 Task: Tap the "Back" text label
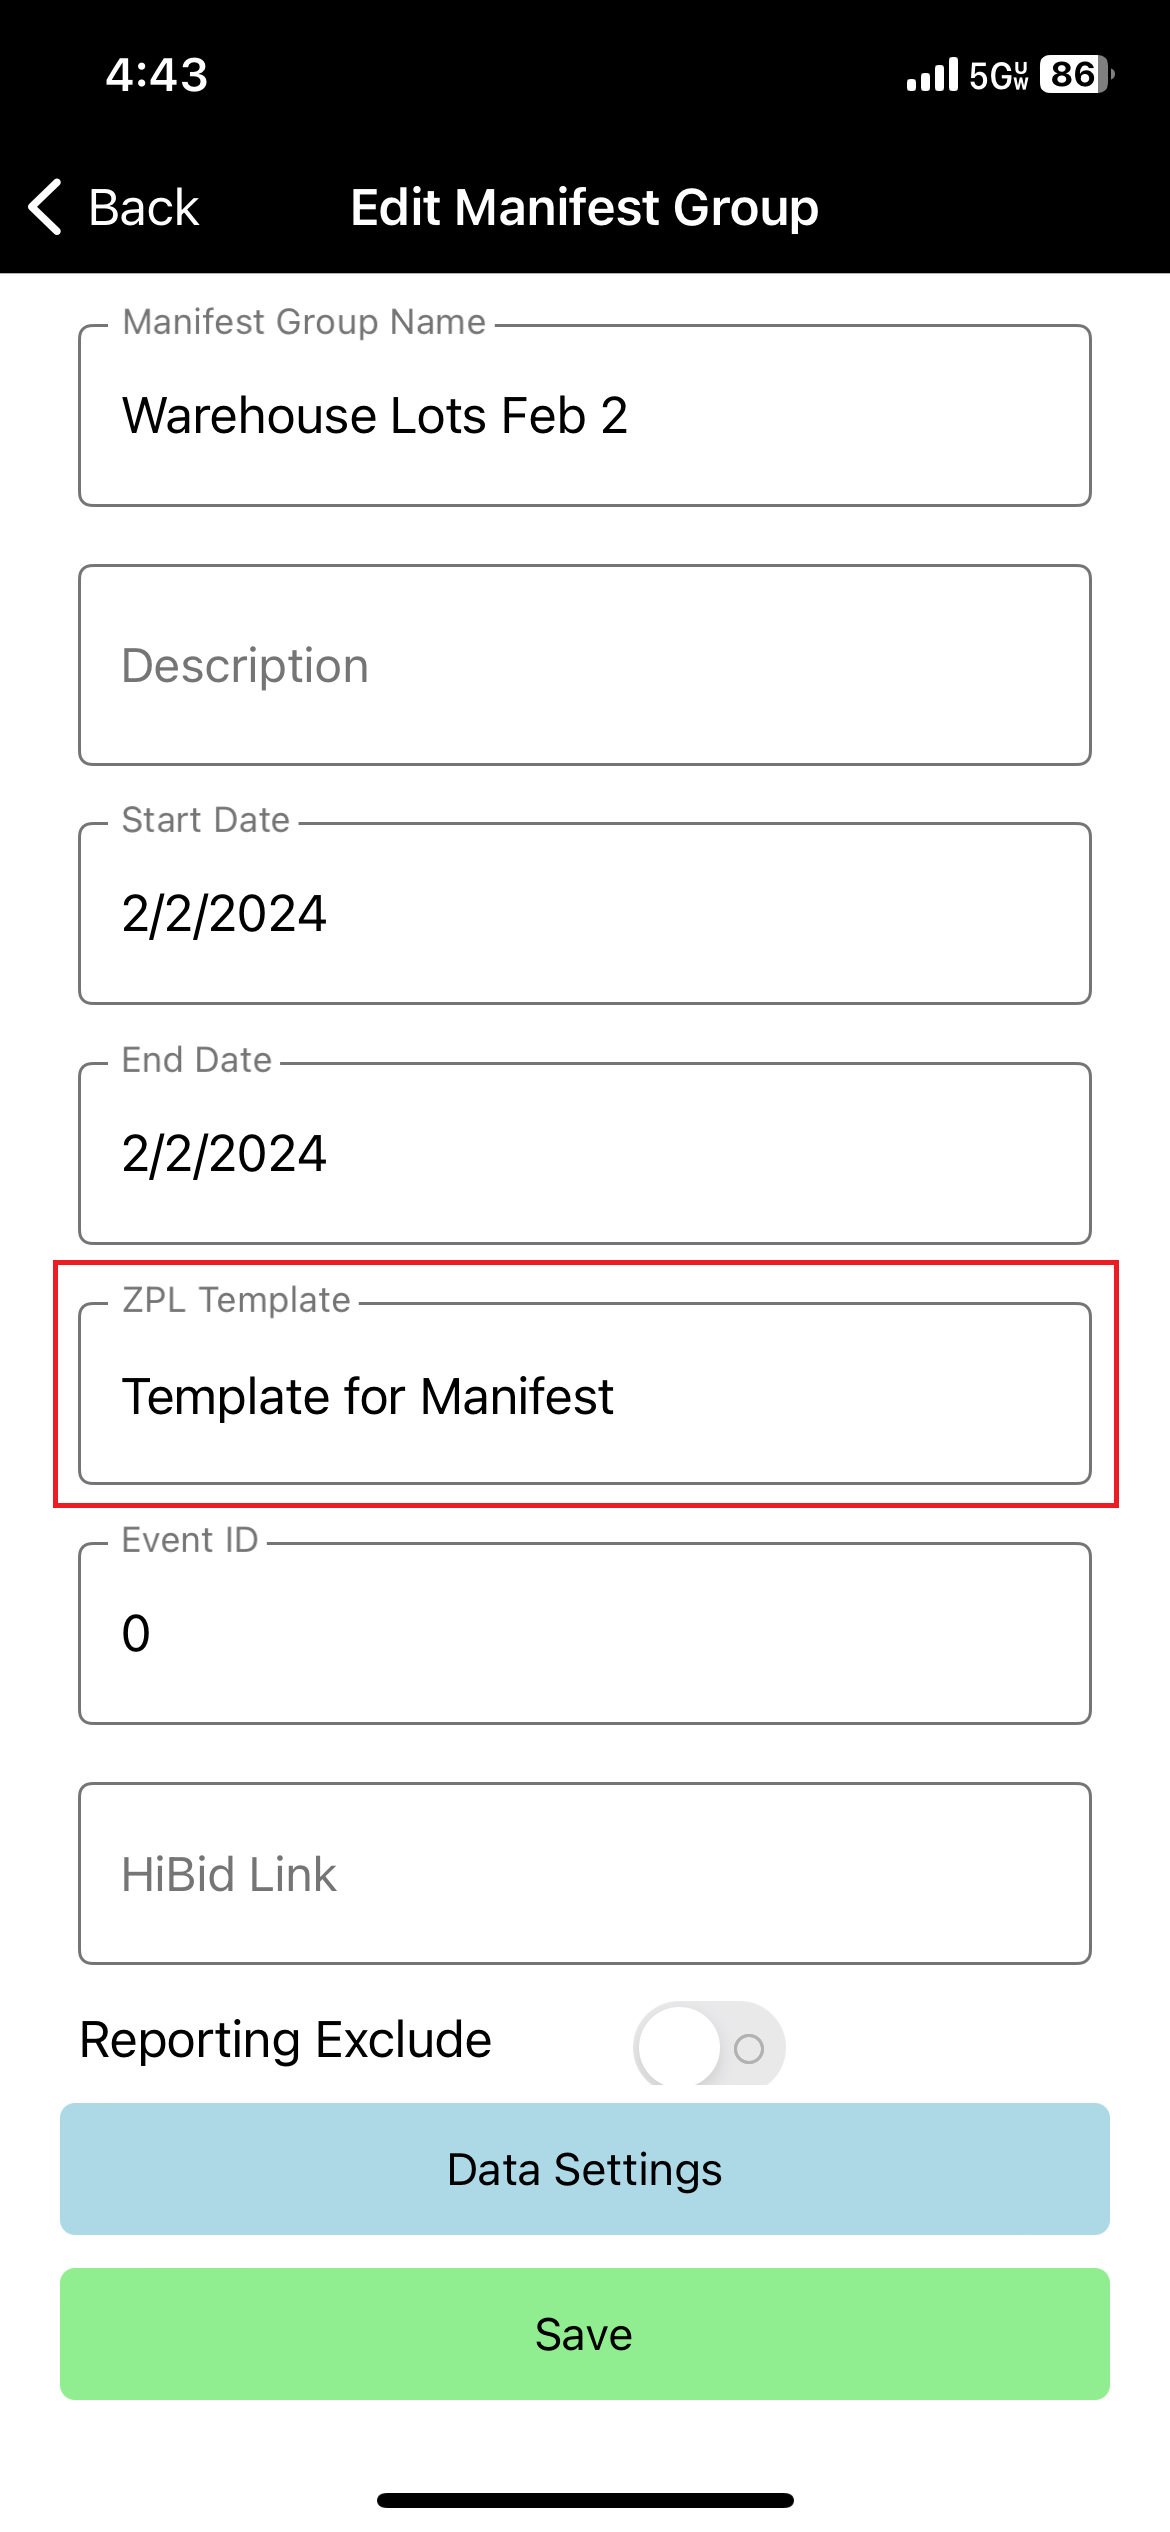143,208
